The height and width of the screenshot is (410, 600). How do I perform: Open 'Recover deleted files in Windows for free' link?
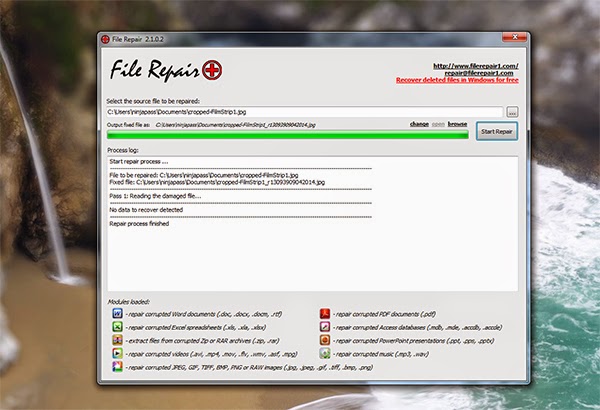pos(457,80)
